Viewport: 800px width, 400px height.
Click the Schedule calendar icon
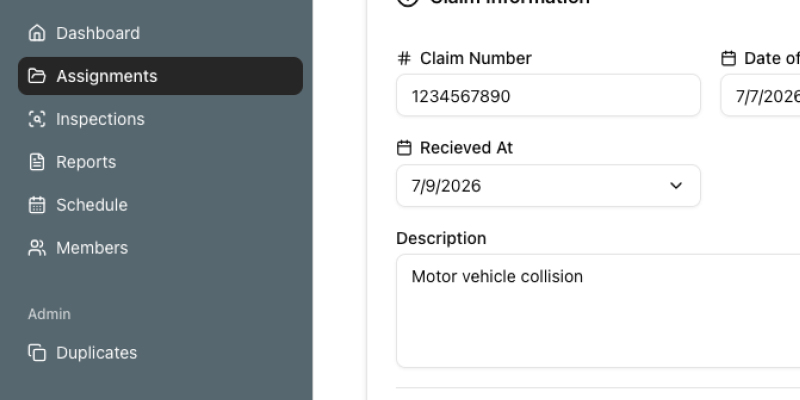pos(37,205)
